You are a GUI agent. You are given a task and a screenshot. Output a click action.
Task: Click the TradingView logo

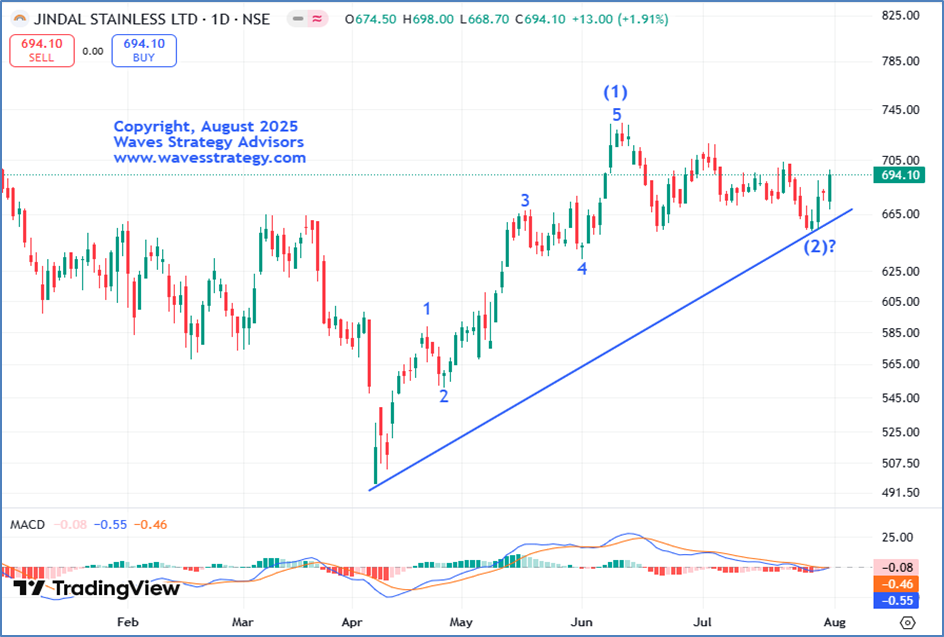96,588
